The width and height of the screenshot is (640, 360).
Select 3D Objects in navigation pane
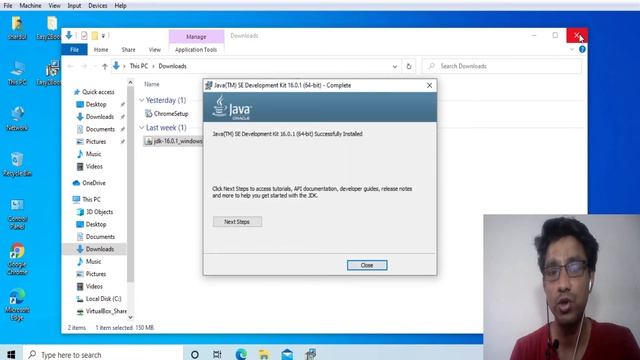pyautogui.click(x=99, y=212)
